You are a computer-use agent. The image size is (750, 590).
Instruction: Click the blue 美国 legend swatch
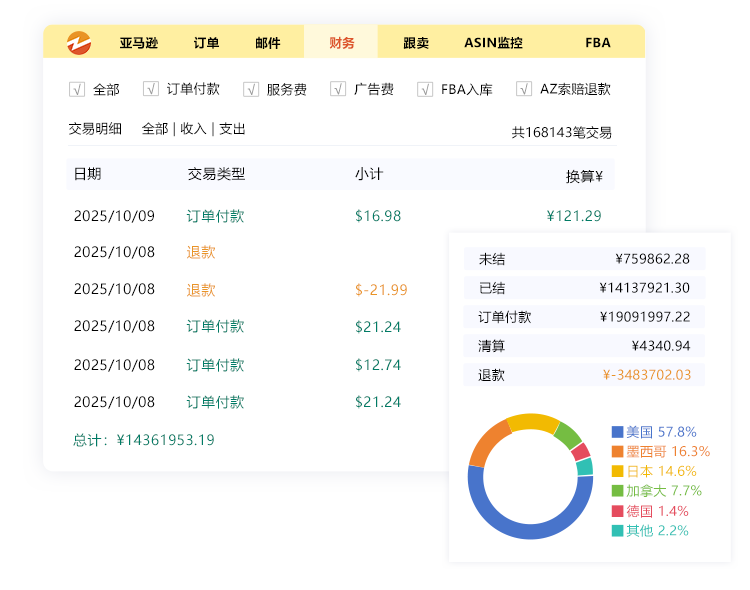click(617, 432)
